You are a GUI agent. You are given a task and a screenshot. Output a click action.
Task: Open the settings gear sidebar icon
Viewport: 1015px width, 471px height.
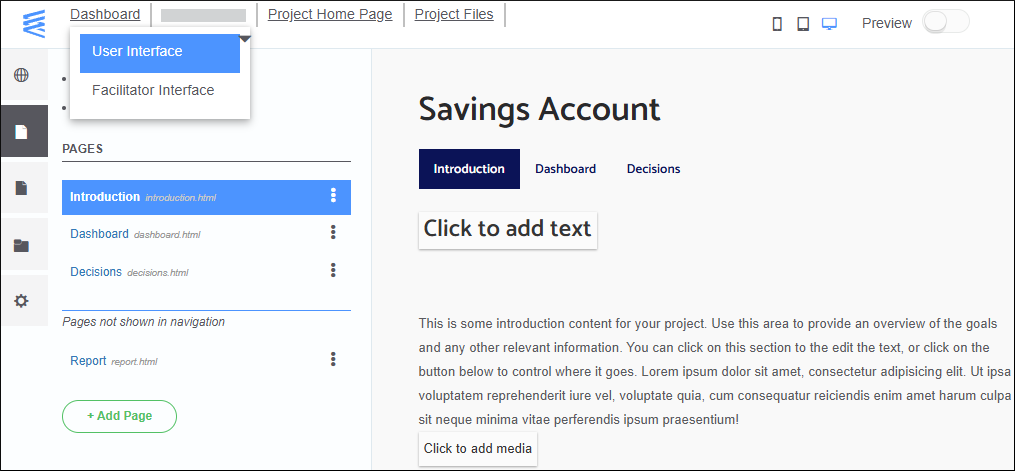coord(21,301)
